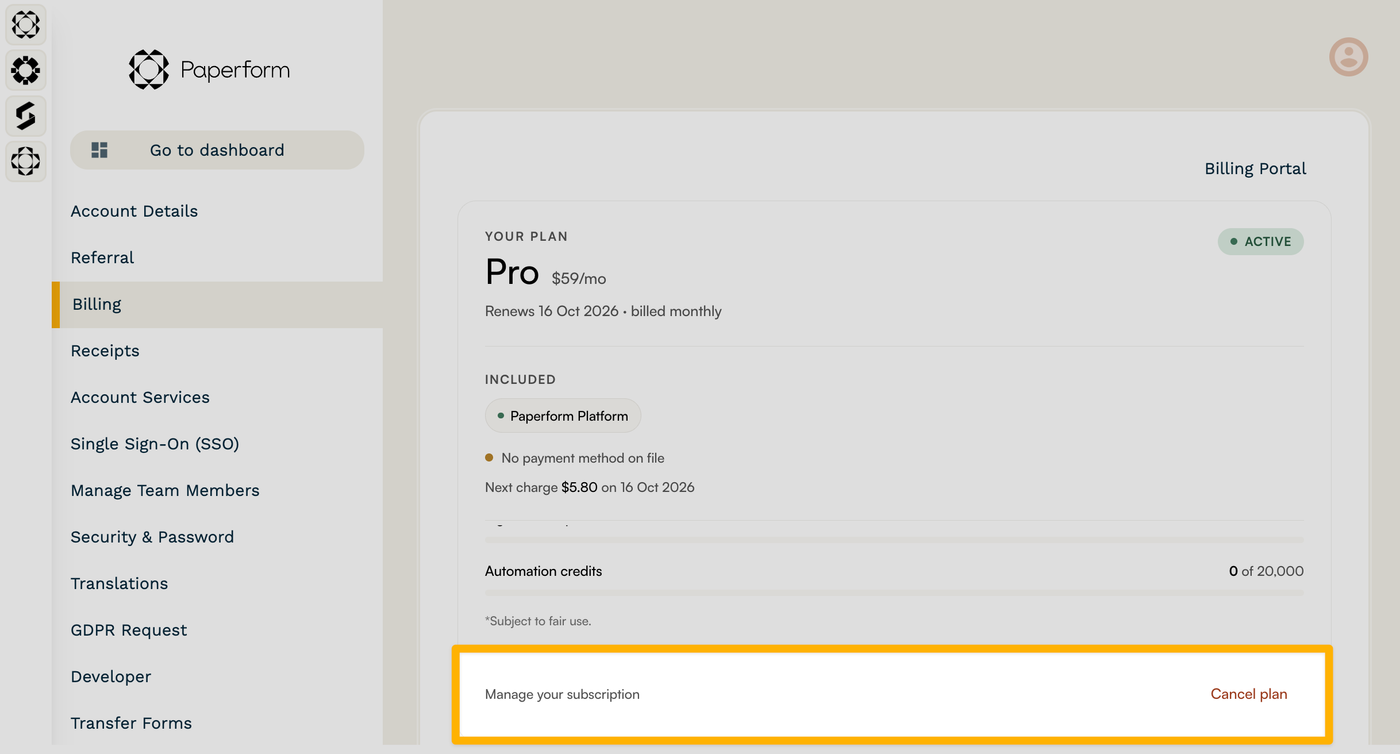Open Security & Password settings
The width and height of the screenshot is (1400, 754).
152,537
